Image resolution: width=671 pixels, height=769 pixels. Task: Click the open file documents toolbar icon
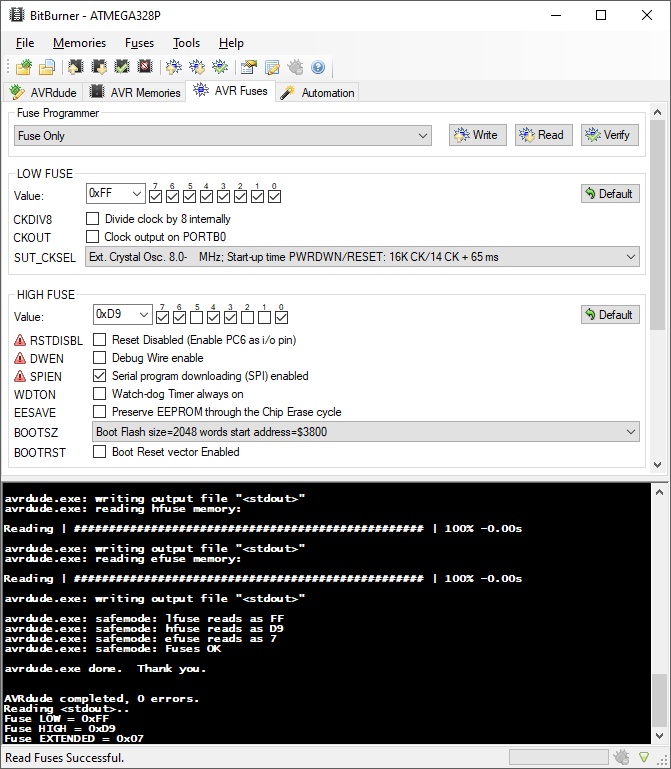pos(47,67)
